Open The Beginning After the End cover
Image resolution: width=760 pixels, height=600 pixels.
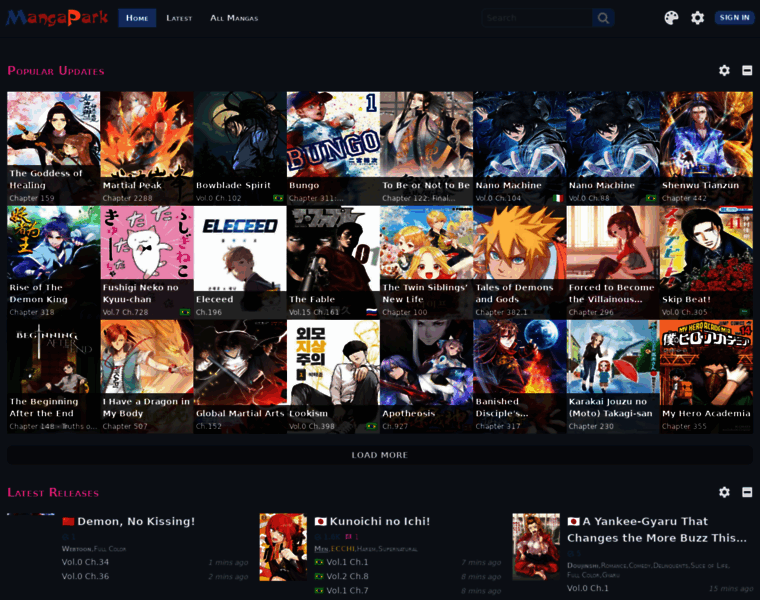pos(54,376)
